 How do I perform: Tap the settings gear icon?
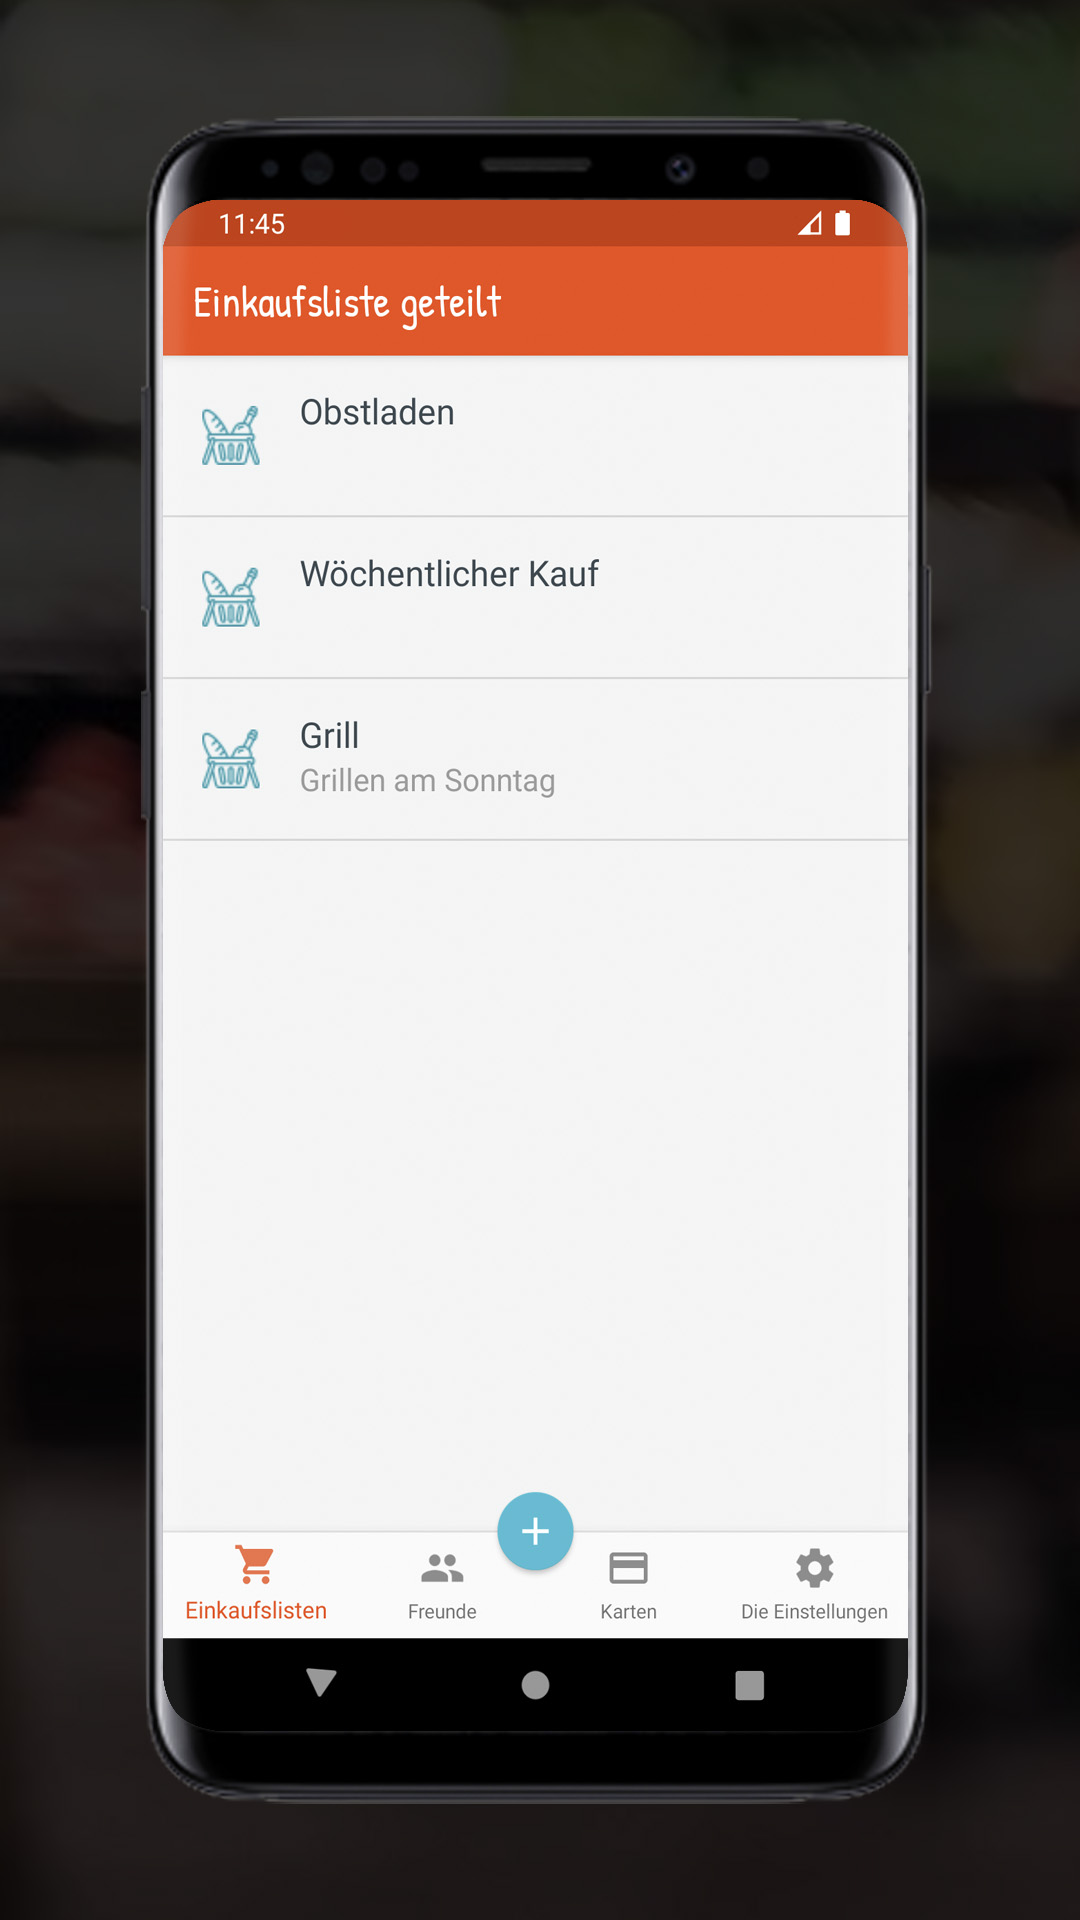[815, 1568]
